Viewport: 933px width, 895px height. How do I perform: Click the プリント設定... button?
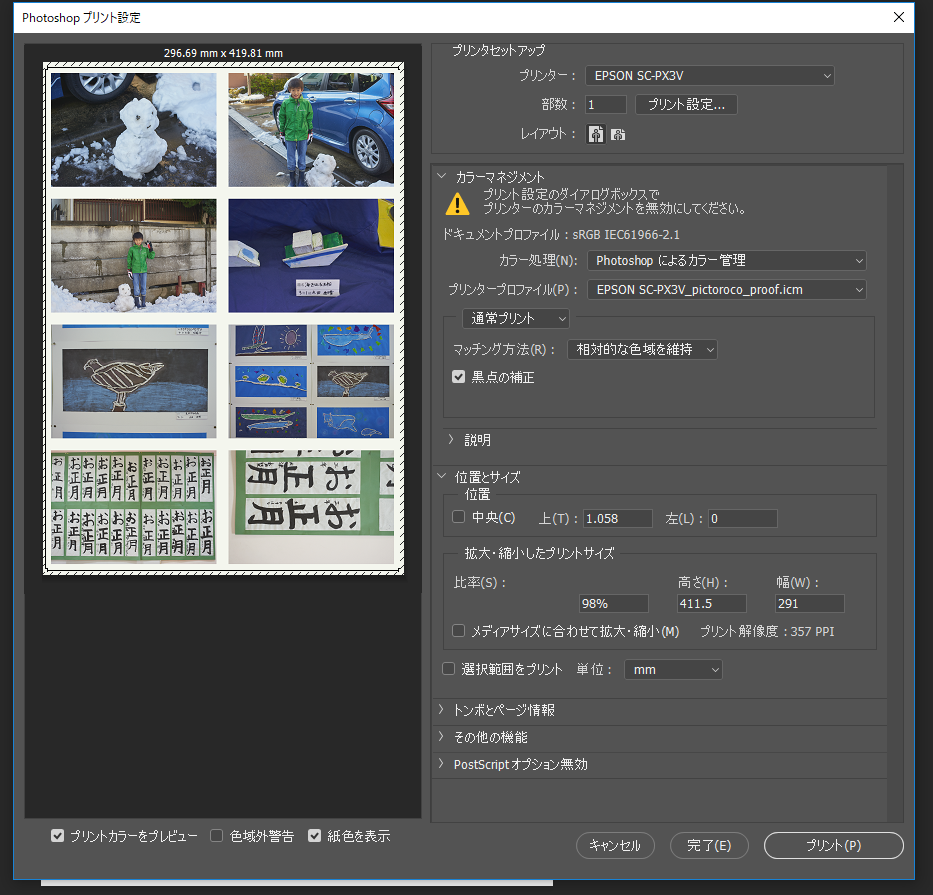pos(686,104)
